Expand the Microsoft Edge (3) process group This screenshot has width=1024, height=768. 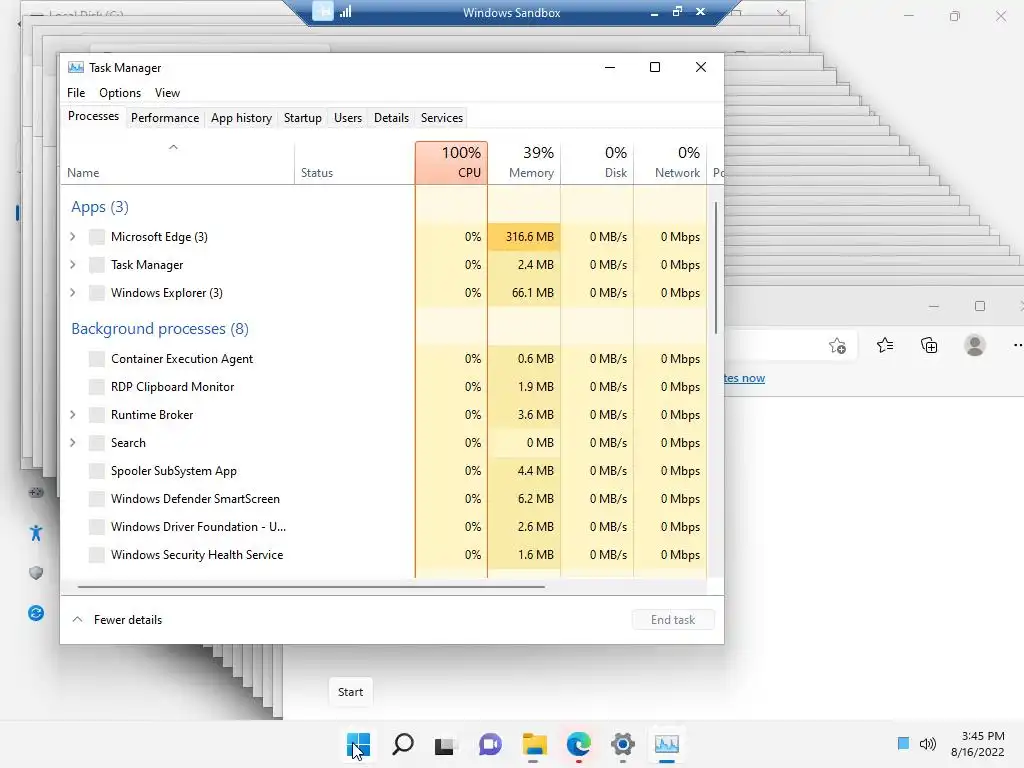point(72,237)
